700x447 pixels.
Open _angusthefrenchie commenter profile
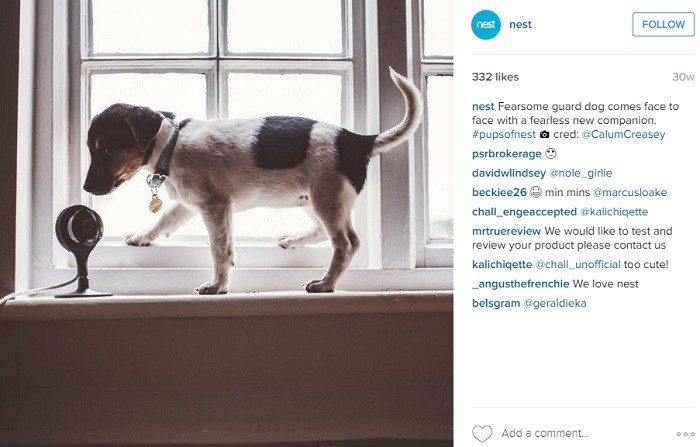[x=521, y=284]
